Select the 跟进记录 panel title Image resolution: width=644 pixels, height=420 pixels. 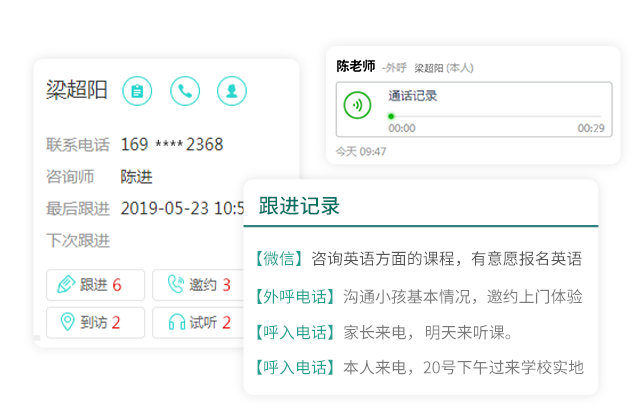pyautogui.click(x=299, y=206)
